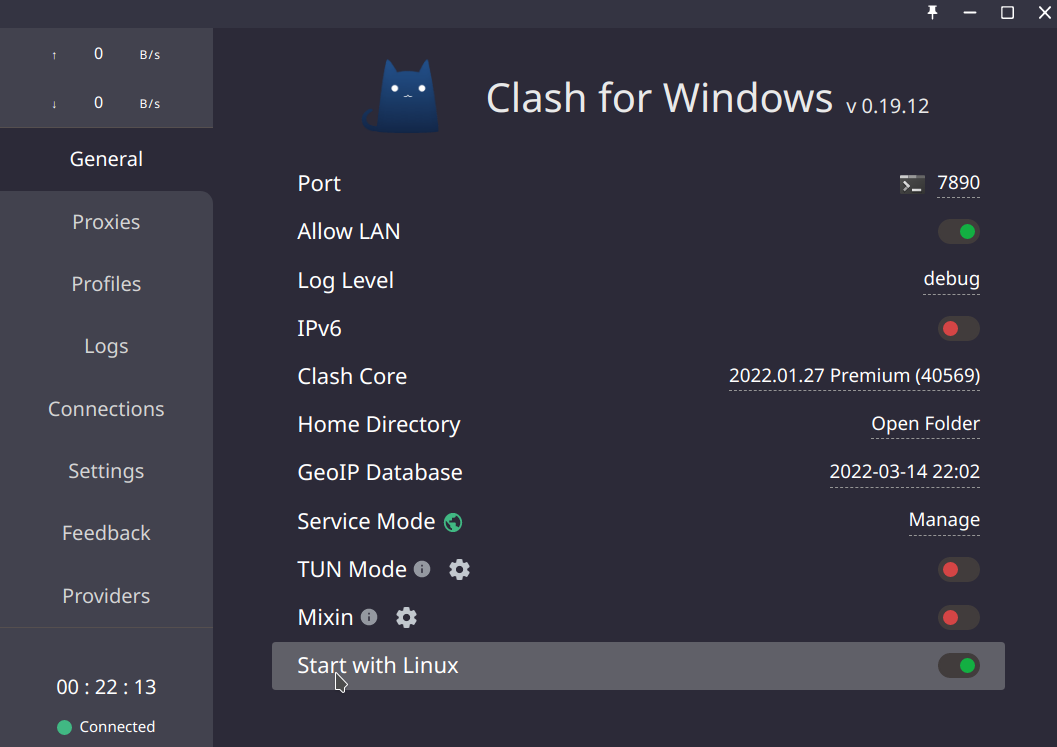Click the Log Level label

tap(345, 280)
